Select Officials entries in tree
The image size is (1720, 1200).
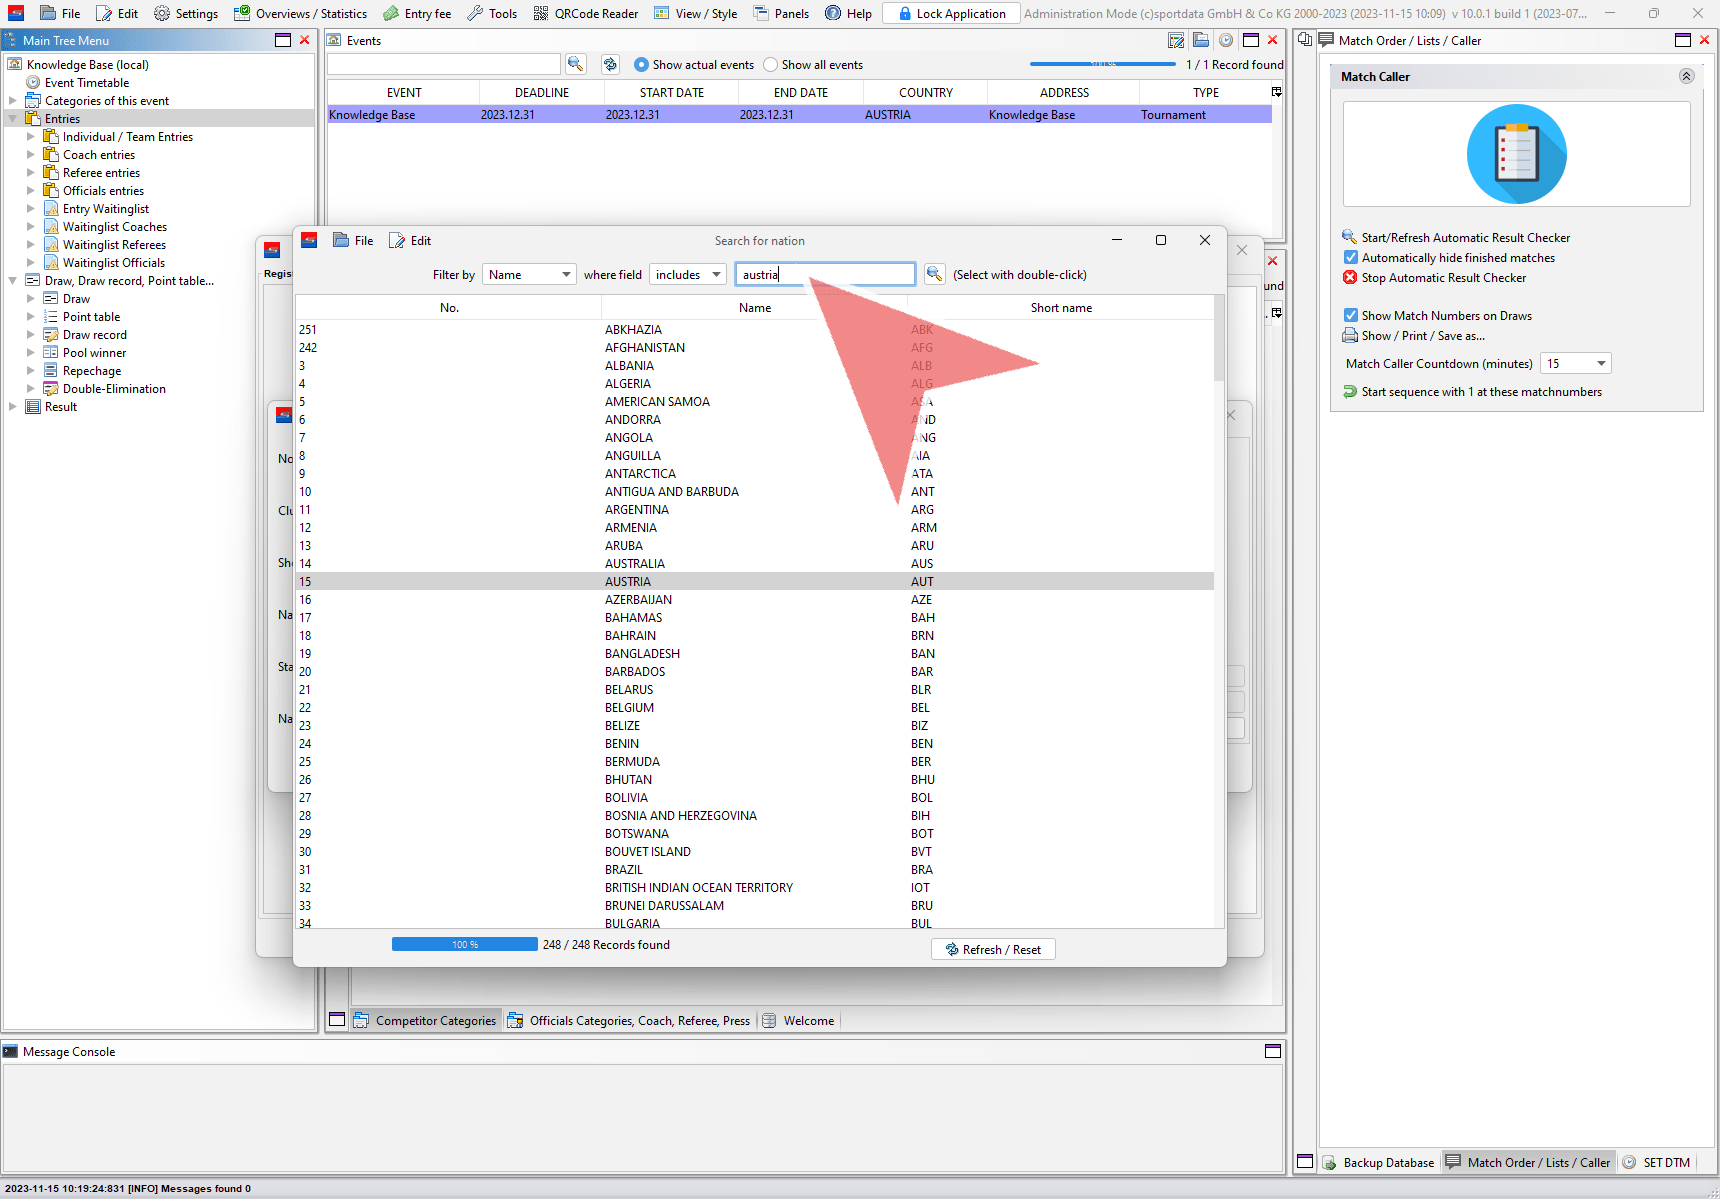103,190
